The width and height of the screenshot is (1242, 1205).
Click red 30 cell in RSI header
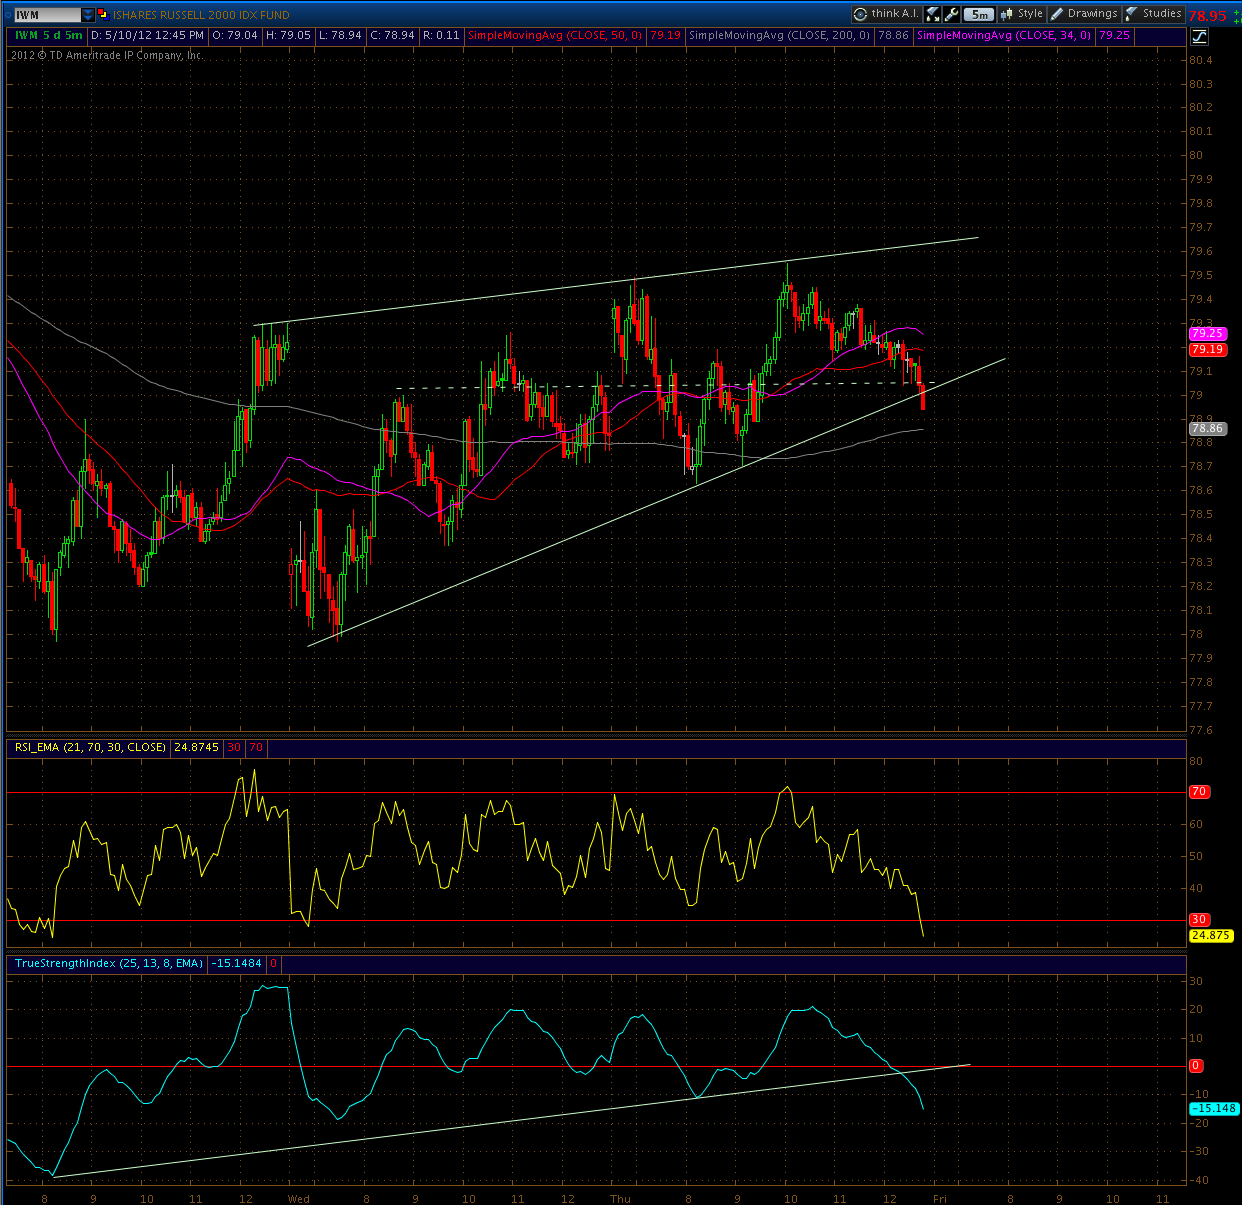234,747
